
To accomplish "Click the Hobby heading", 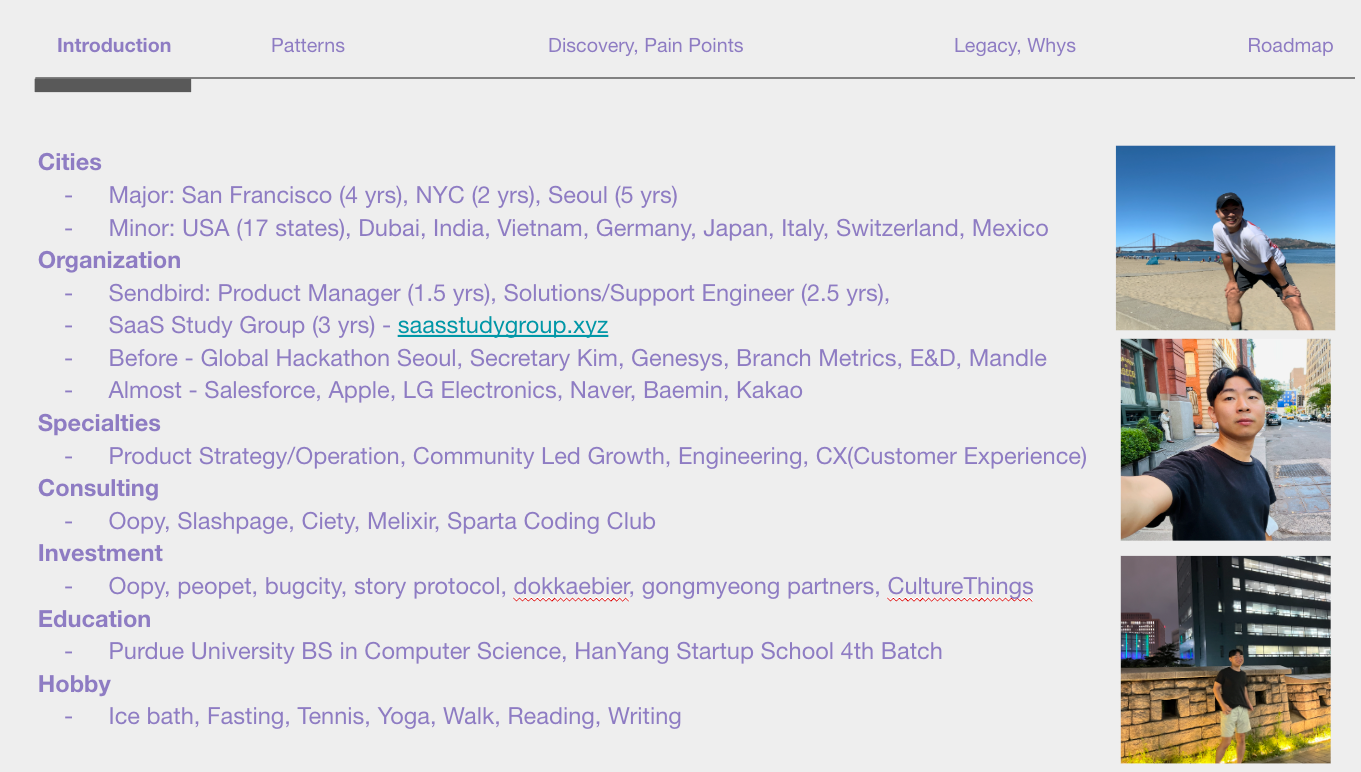I will click(74, 684).
